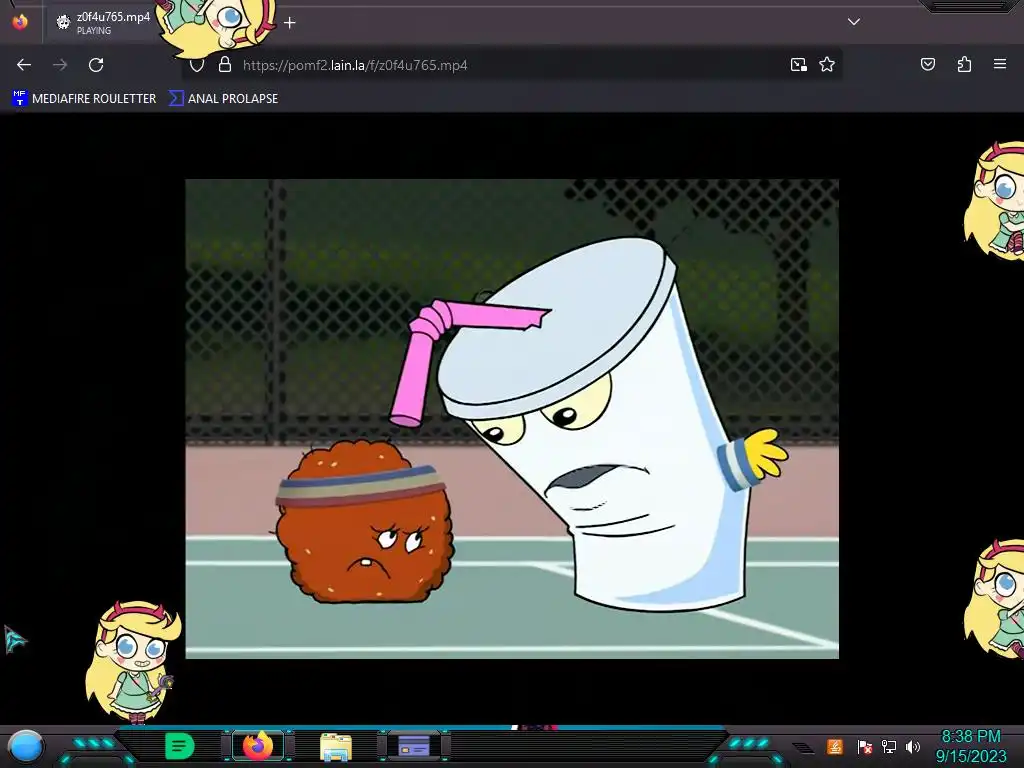Open the Start menu orb
This screenshot has height=768, width=1024.
[25, 746]
